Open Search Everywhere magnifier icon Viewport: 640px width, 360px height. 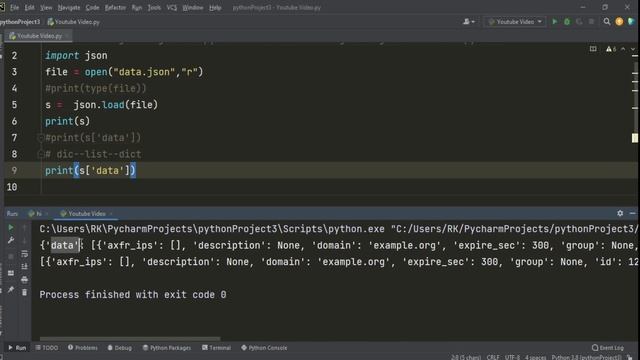click(x=607, y=22)
